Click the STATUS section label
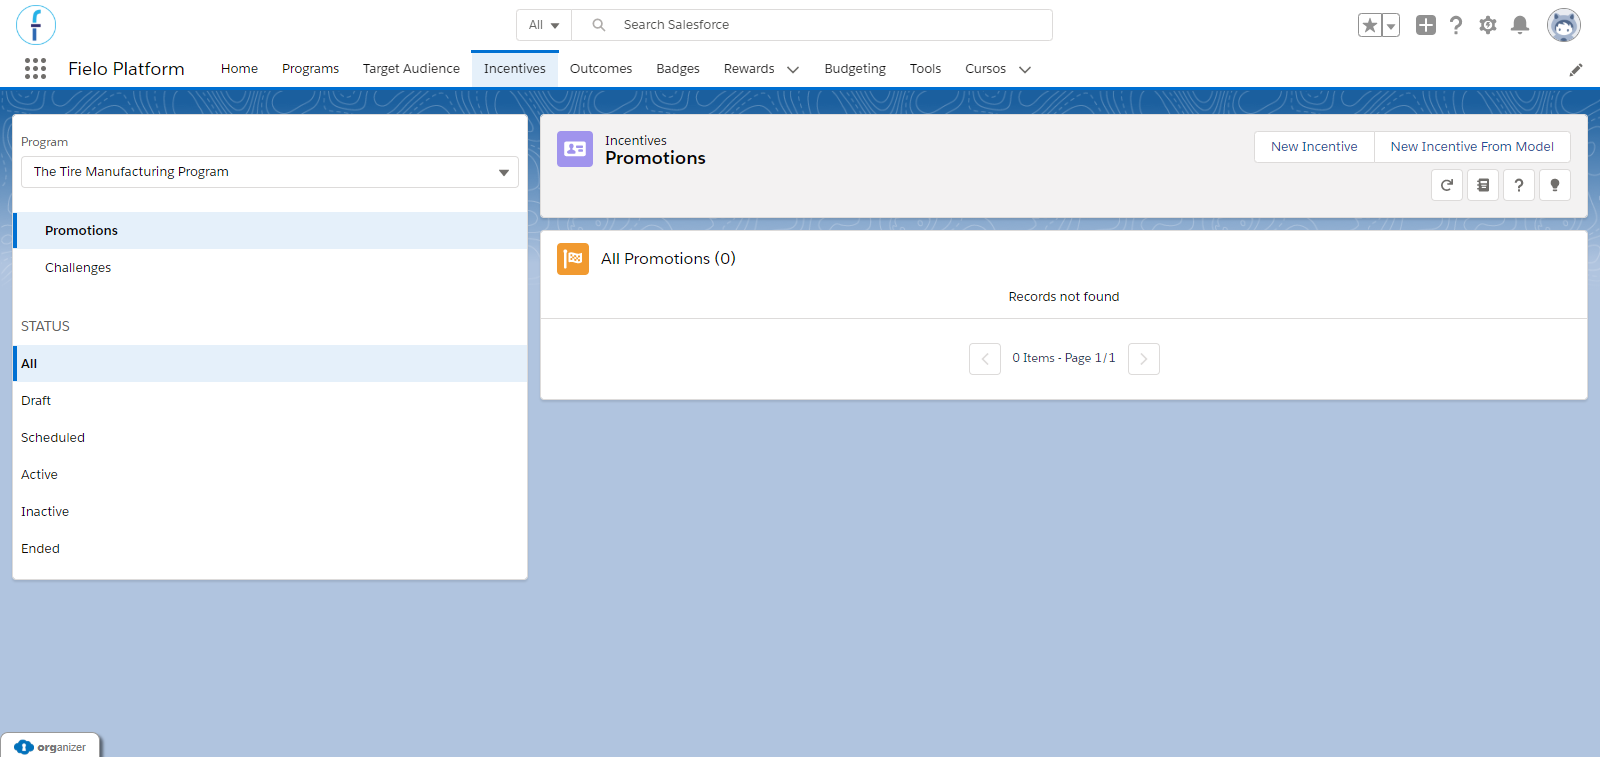The image size is (1600, 757). tap(45, 326)
